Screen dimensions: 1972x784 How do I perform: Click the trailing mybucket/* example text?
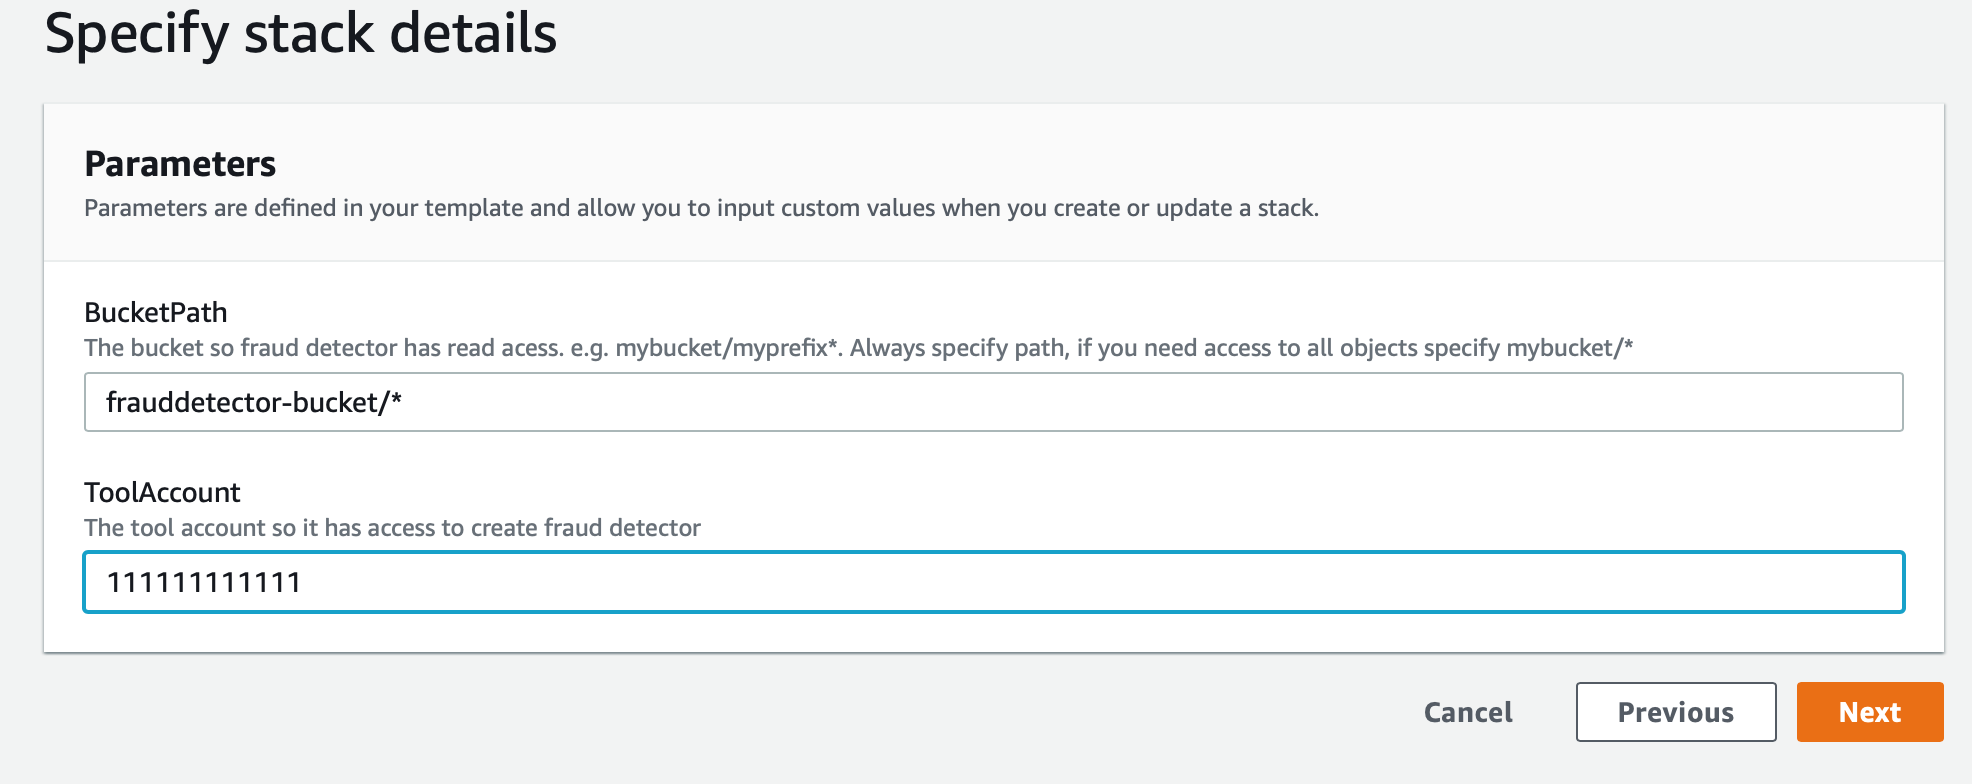(x=1570, y=348)
